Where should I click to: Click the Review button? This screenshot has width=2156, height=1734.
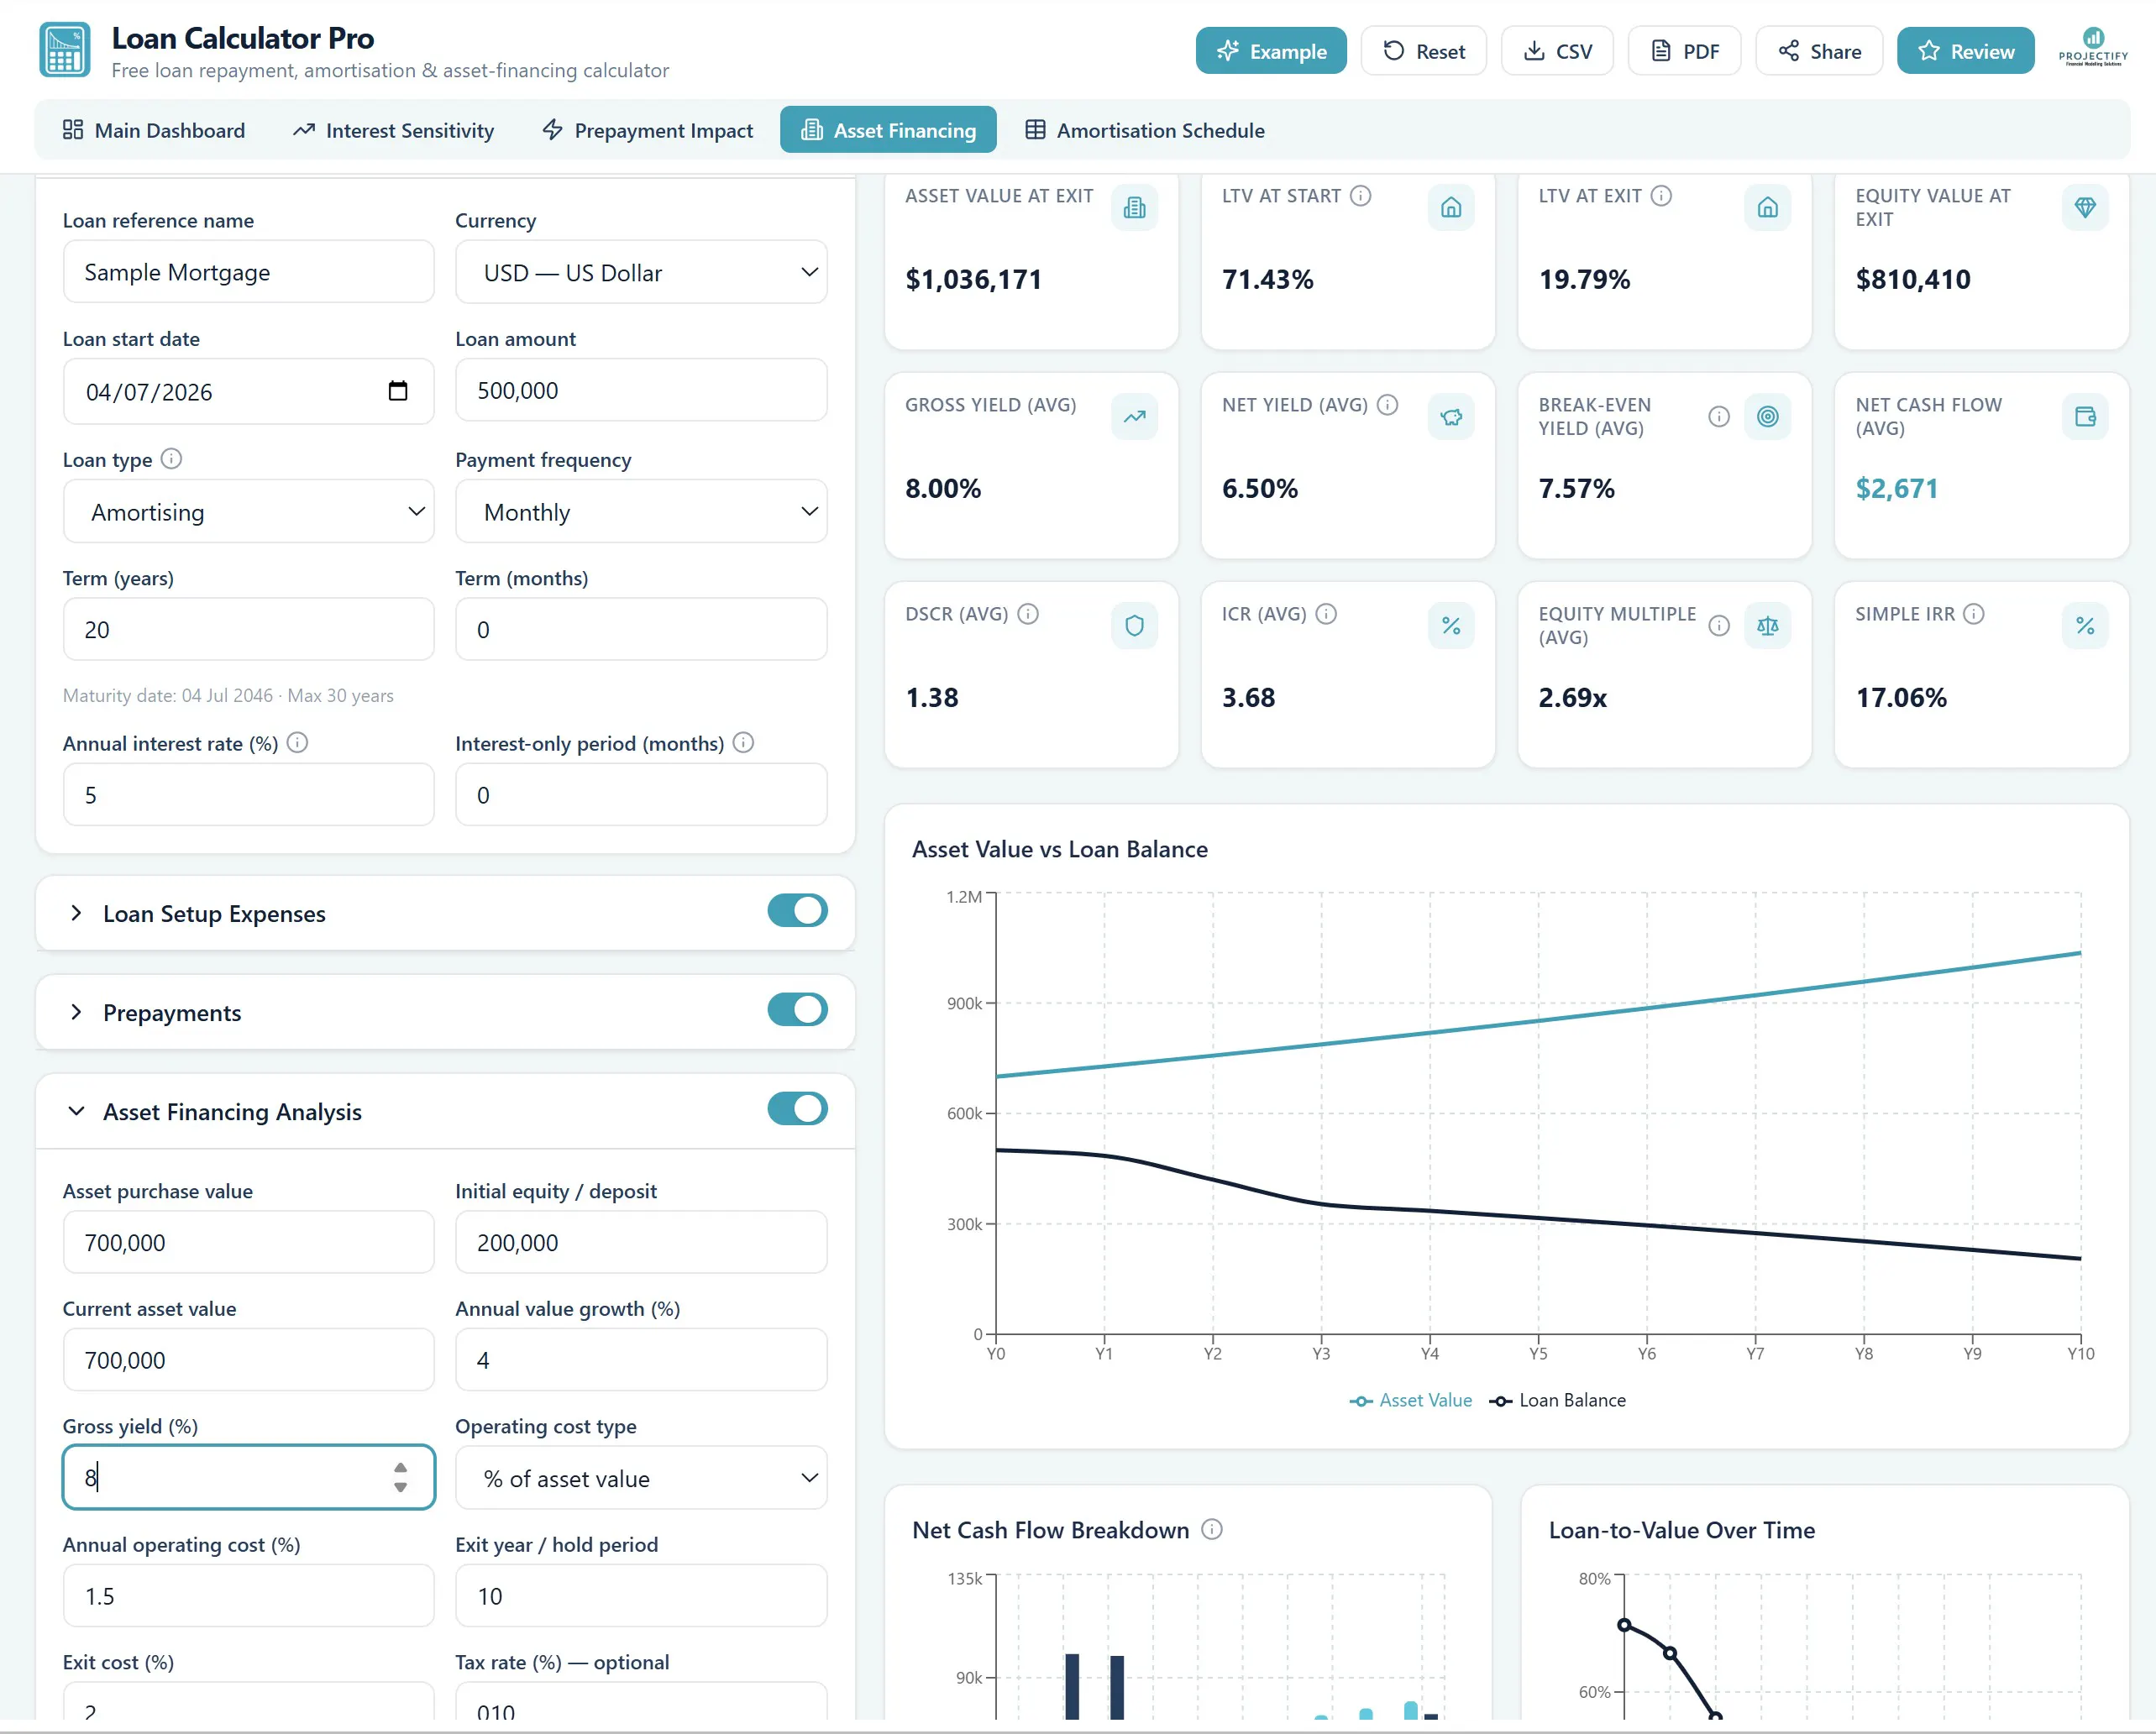1965,51
